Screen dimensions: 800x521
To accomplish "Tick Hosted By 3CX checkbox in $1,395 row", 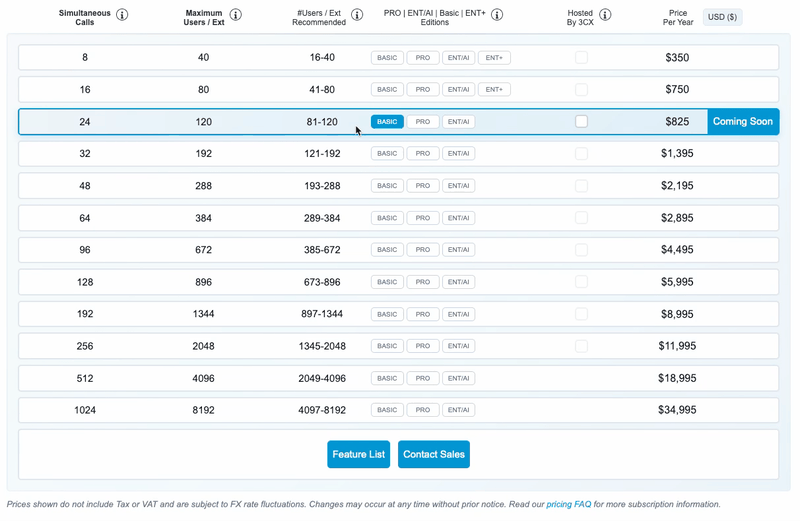I will (581, 154).
